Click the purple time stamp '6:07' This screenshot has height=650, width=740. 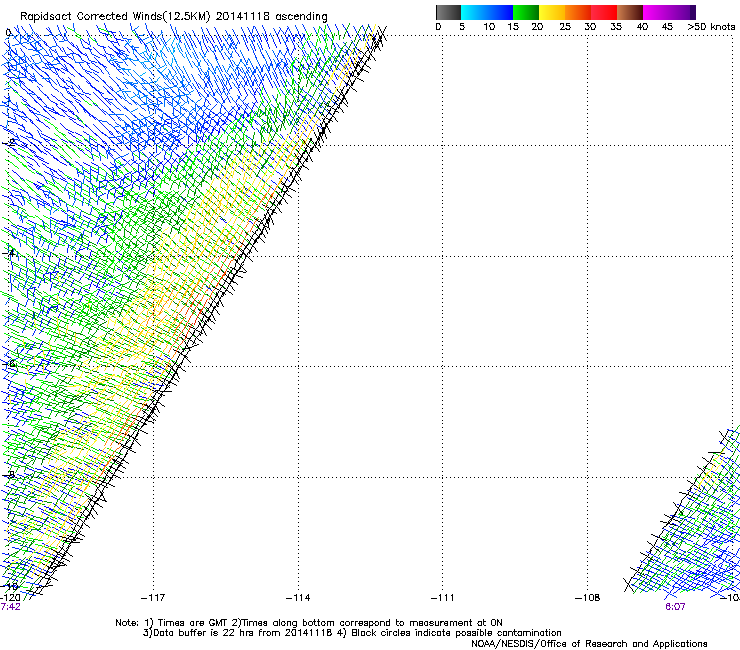(x=675, y=607)
